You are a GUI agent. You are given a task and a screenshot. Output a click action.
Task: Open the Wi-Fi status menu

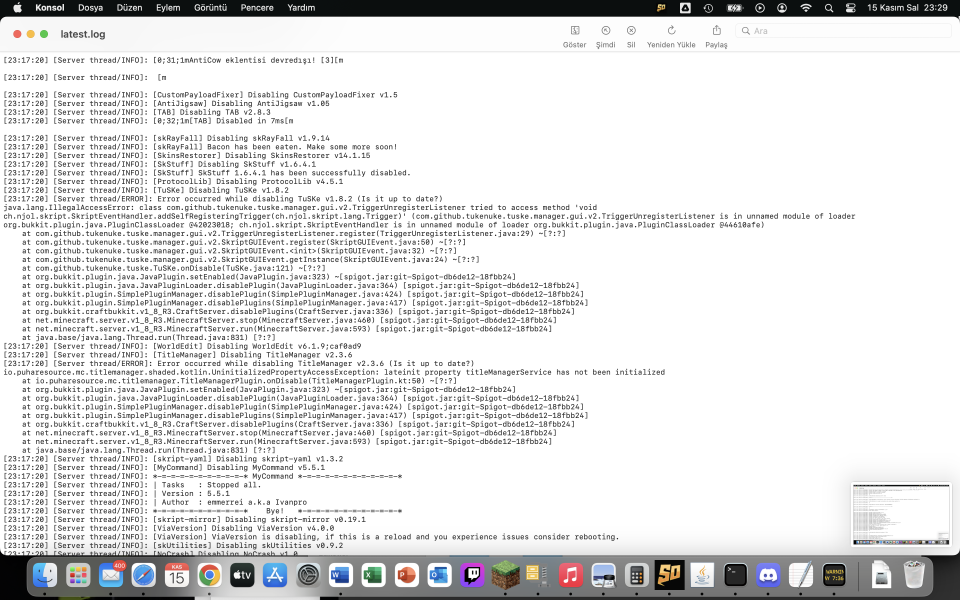[x=806, y=8]
